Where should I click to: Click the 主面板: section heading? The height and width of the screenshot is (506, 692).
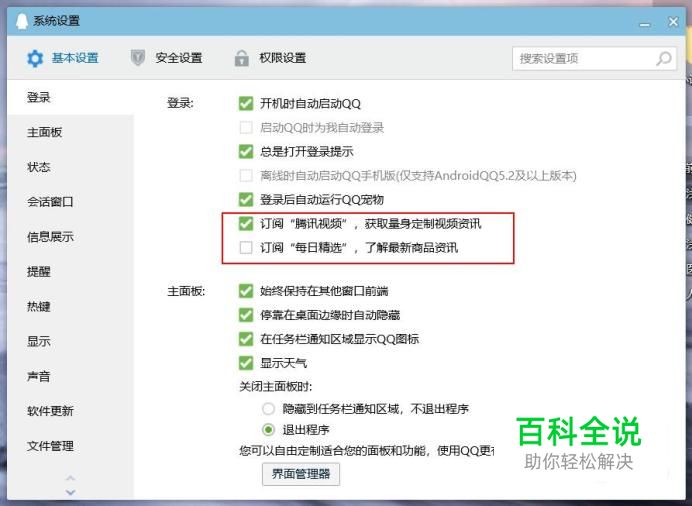tap(186, 291)
